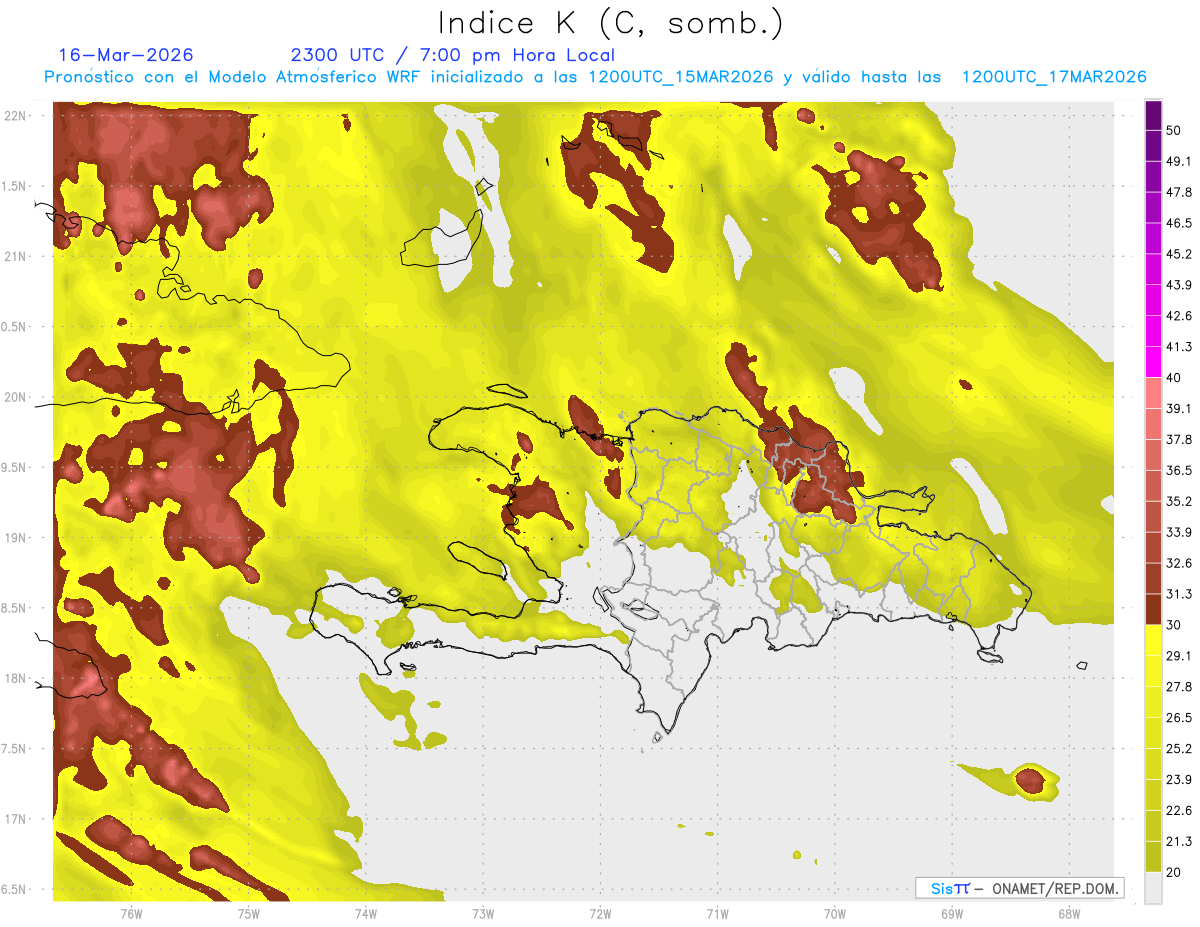Image resolution: width=1200 pixels, height=927 pixels.
Task: Click the '36.5' colorbar value
Action: [1179, 470]
